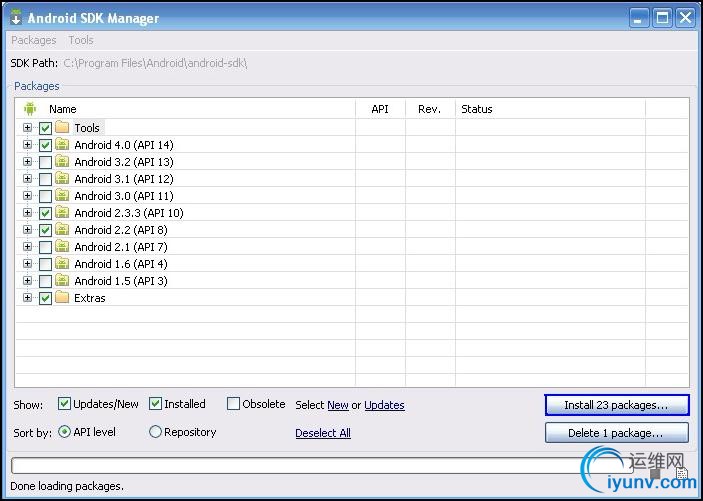Screen dimensions: 703x501
Task: Maximize the Android SDK Manager window
Action: click(662, 18)
